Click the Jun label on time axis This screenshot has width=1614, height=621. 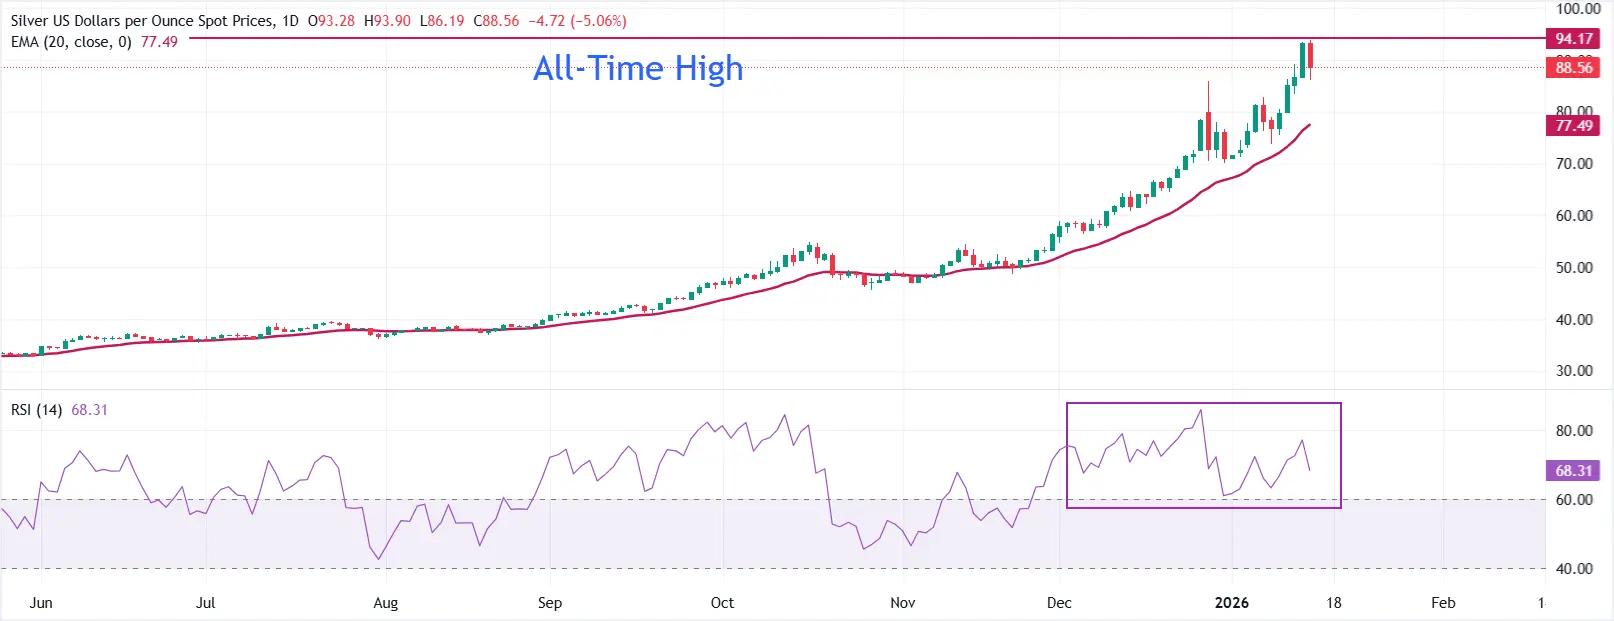[x=41, y=603]
